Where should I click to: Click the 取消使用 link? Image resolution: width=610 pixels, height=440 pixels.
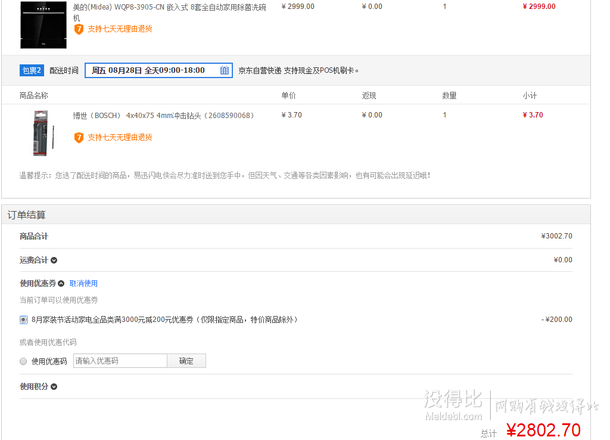point(84,284)
